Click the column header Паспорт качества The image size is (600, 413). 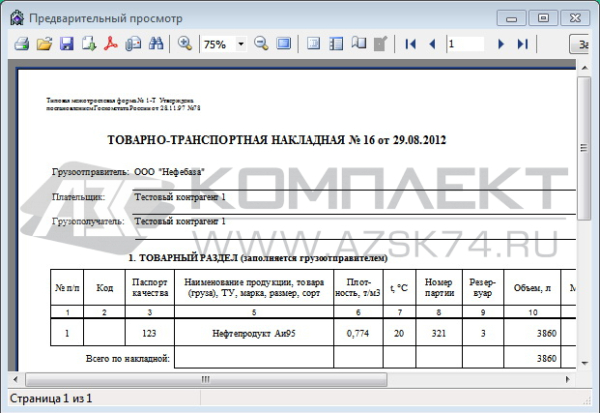point(150,287)
